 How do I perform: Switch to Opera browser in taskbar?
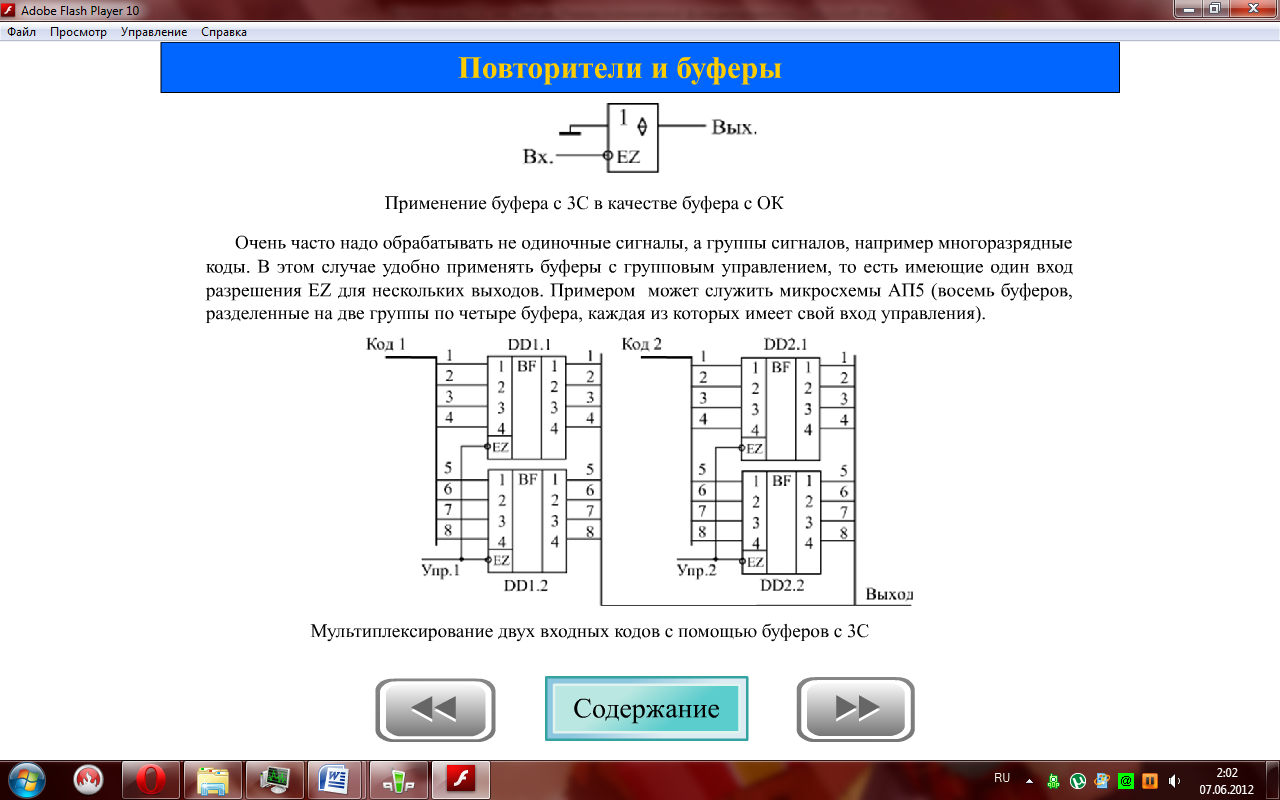point(151,779)
